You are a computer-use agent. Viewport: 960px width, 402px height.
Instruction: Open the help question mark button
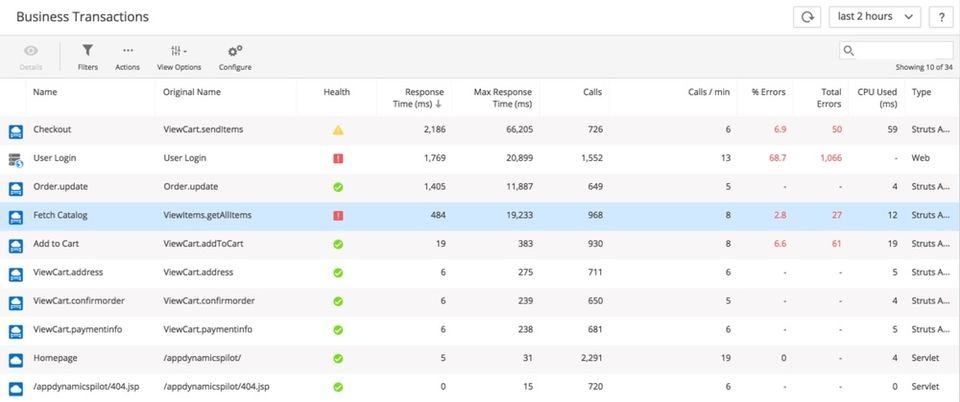[940, 17]
